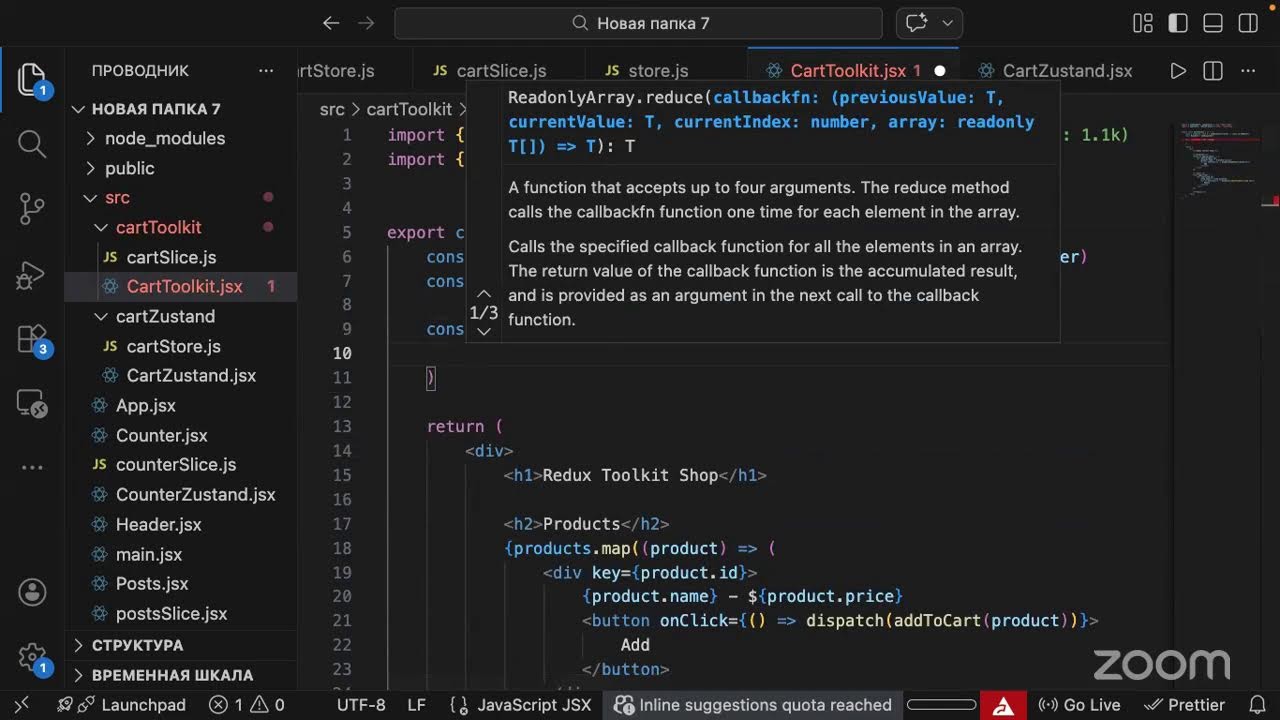This screenshot has width=1280, height=720.
Task: Open the Explorer view in activity bar
Action: pos(32,78)
